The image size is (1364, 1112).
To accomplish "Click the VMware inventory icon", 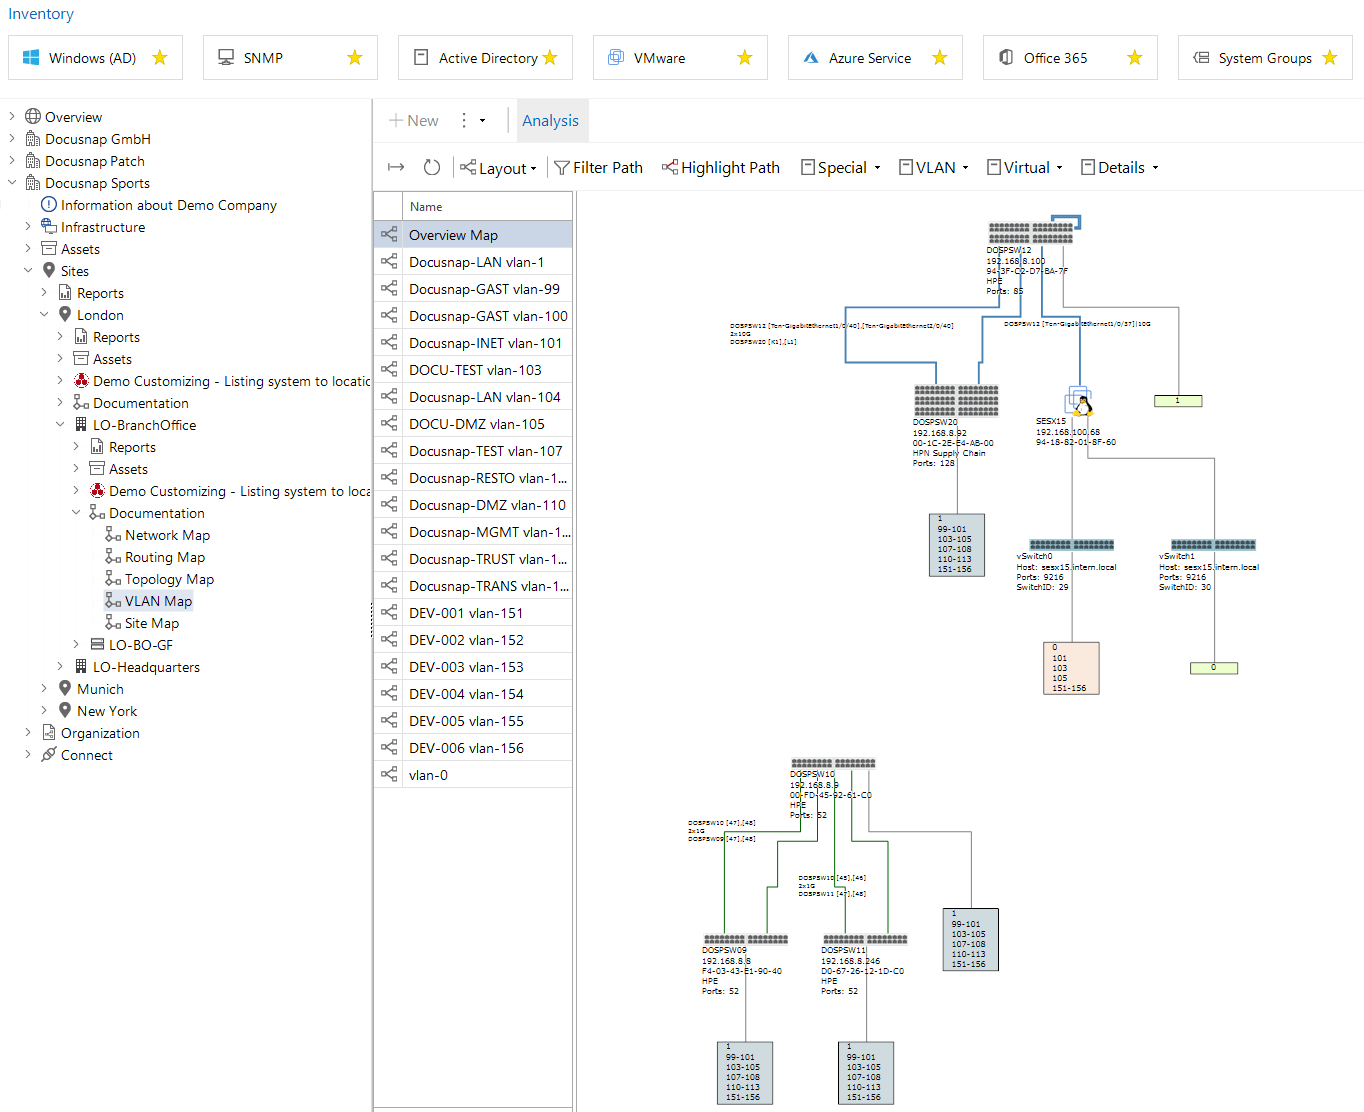I will (x=616, y=58).
